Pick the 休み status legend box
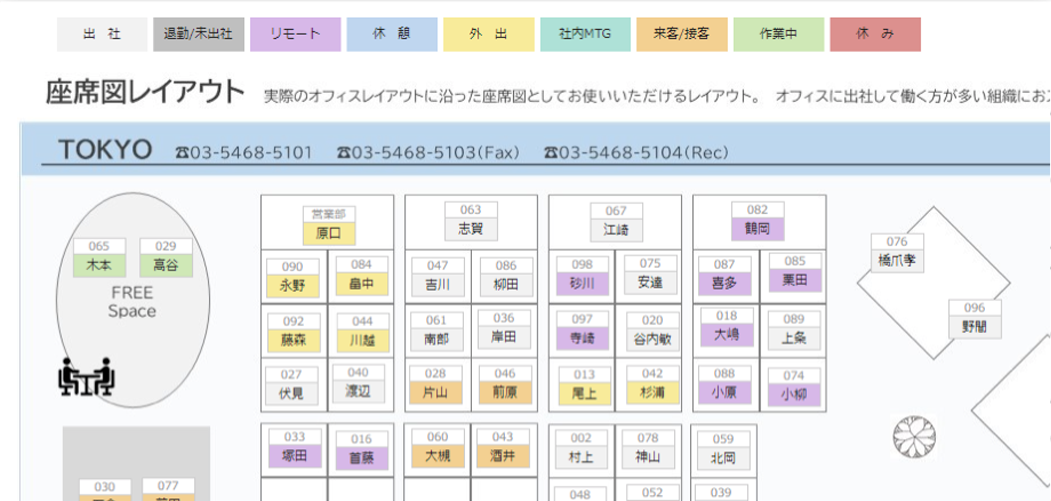1051x501 pixels. (875, 34)
